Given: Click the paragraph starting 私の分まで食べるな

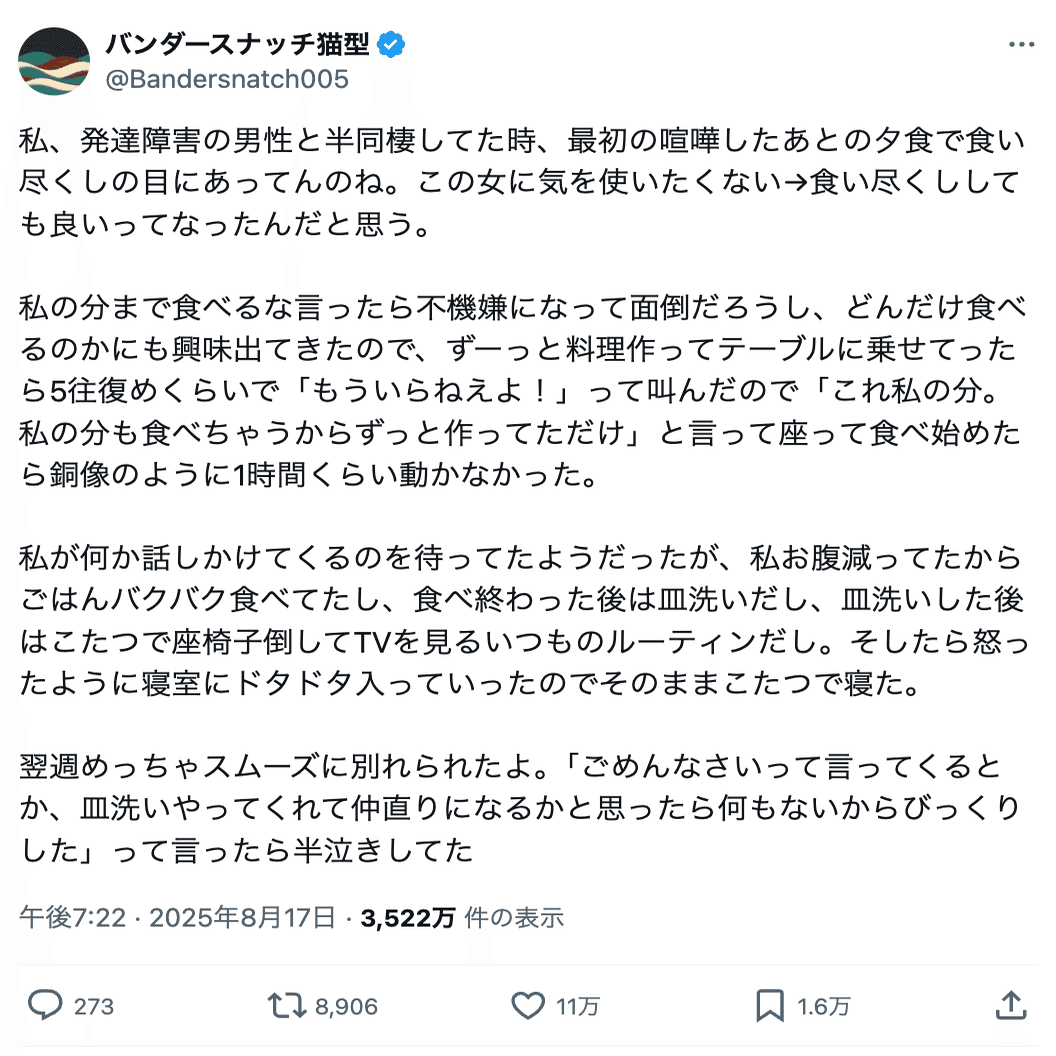Looking at the screenshot, I should tap(520, 391).
